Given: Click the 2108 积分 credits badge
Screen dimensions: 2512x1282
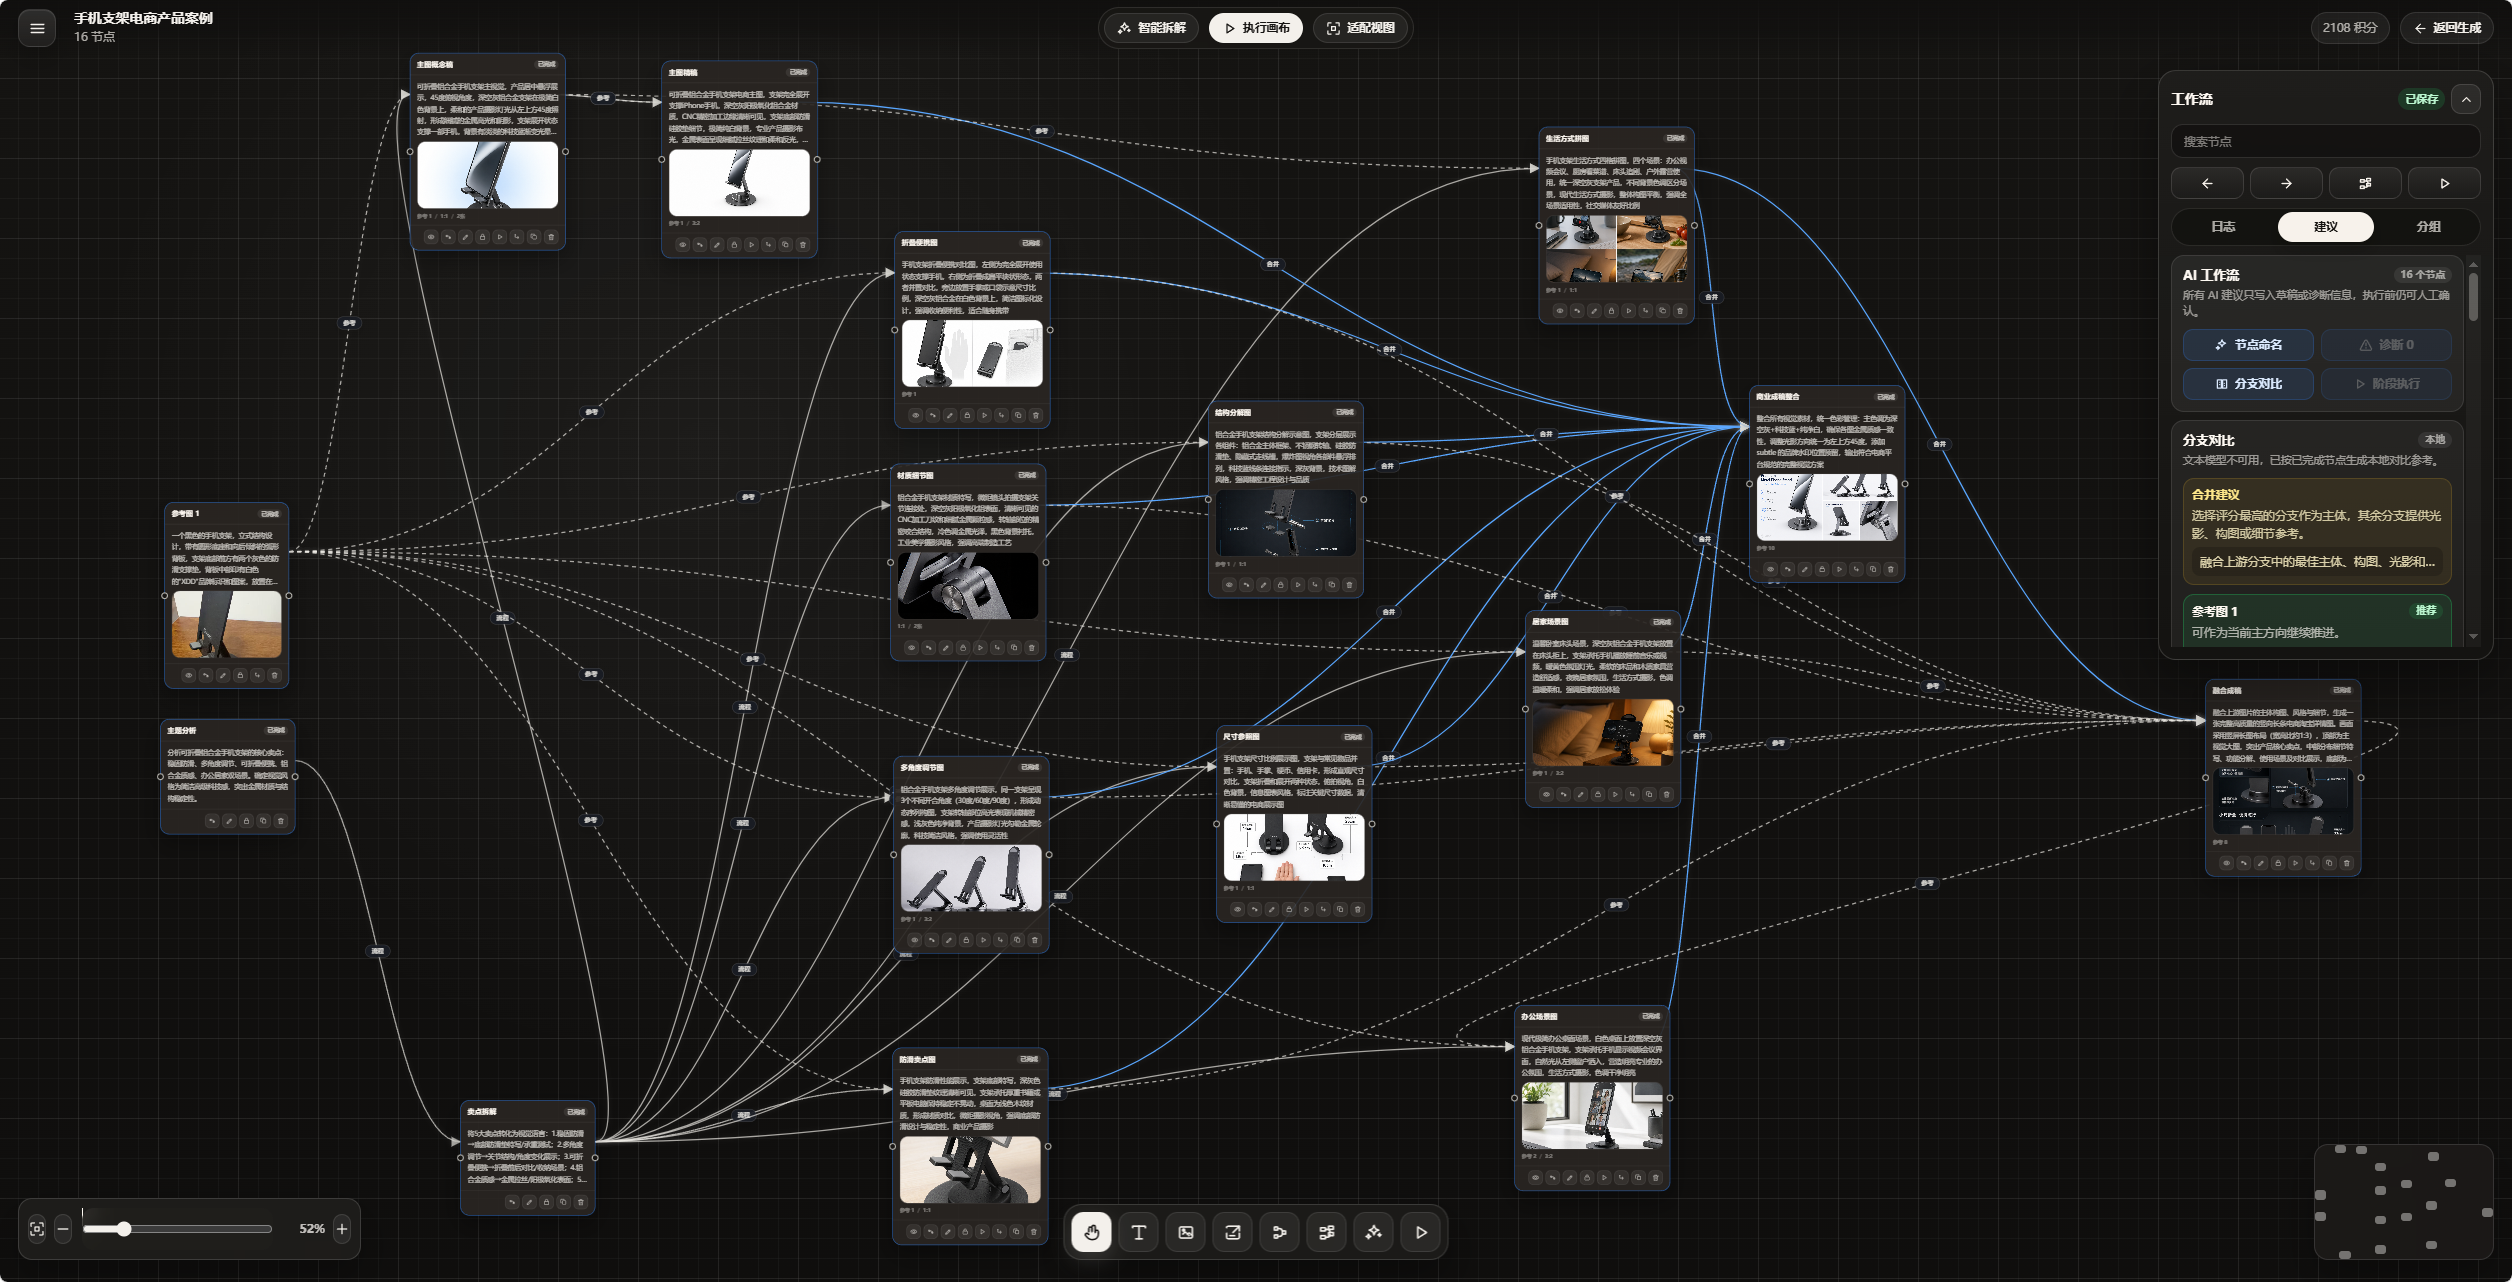Looking at the screenshot, I should coord(2349,28).
